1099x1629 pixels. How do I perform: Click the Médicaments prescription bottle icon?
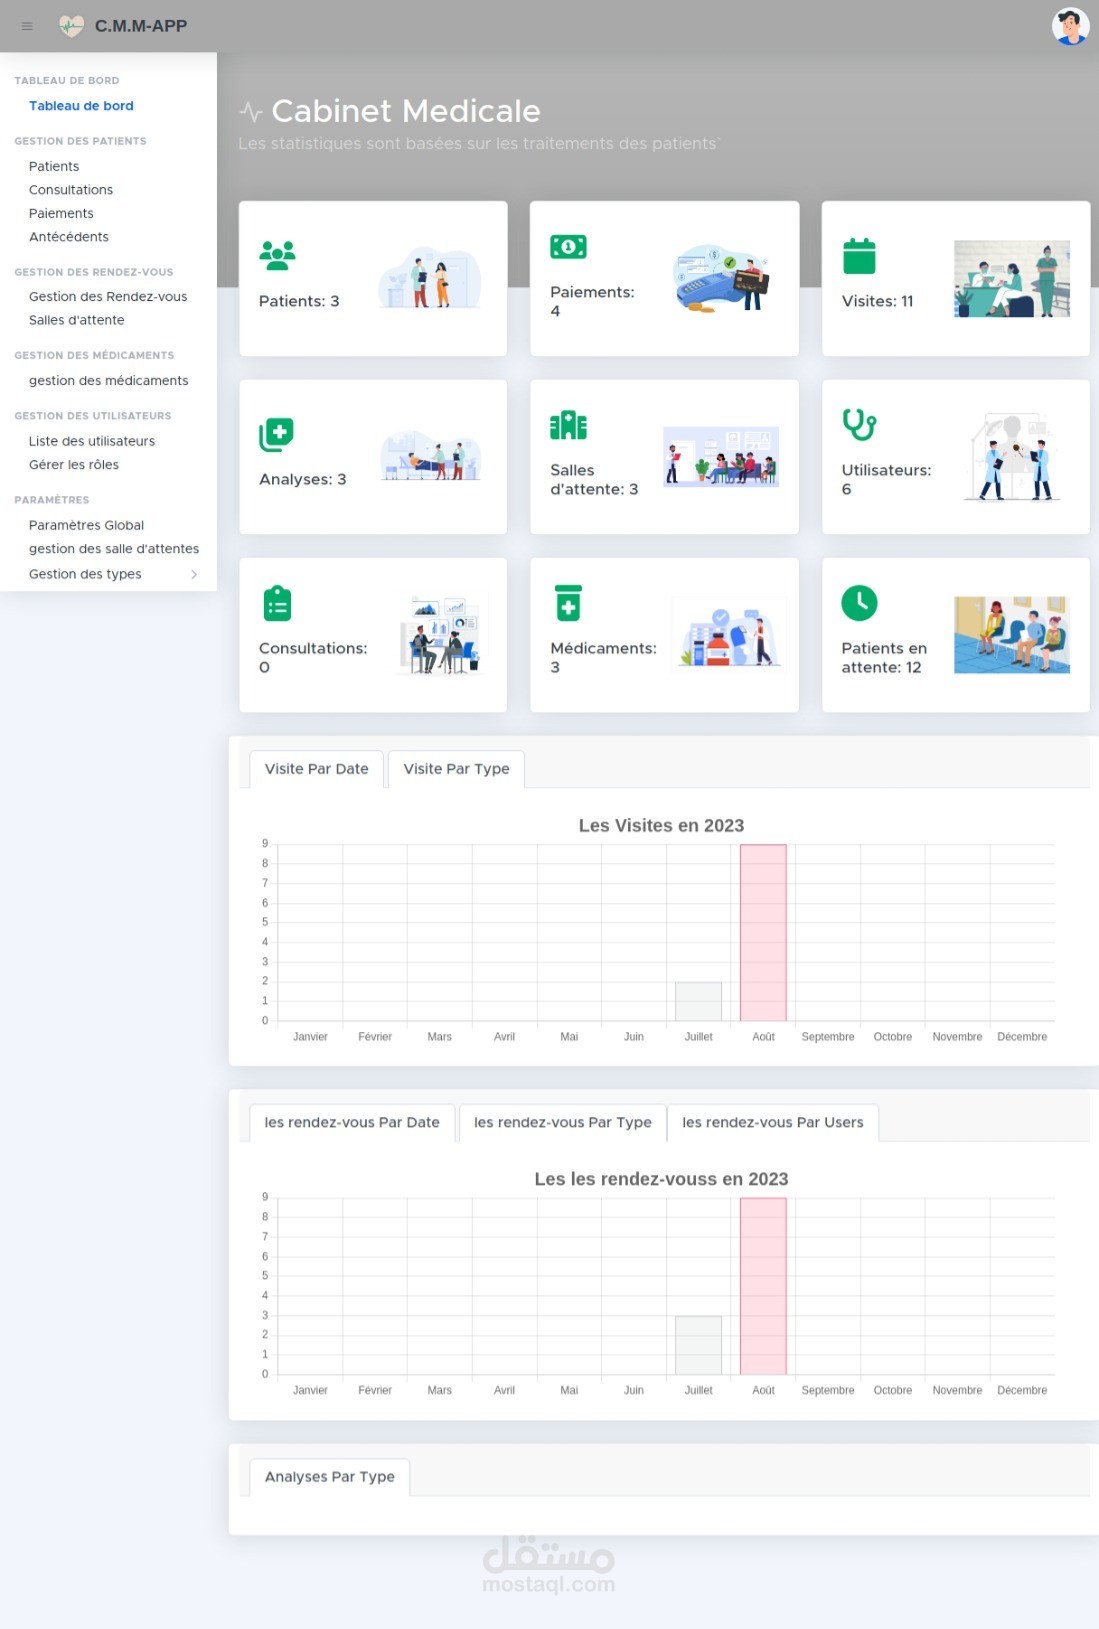[568, 603]
